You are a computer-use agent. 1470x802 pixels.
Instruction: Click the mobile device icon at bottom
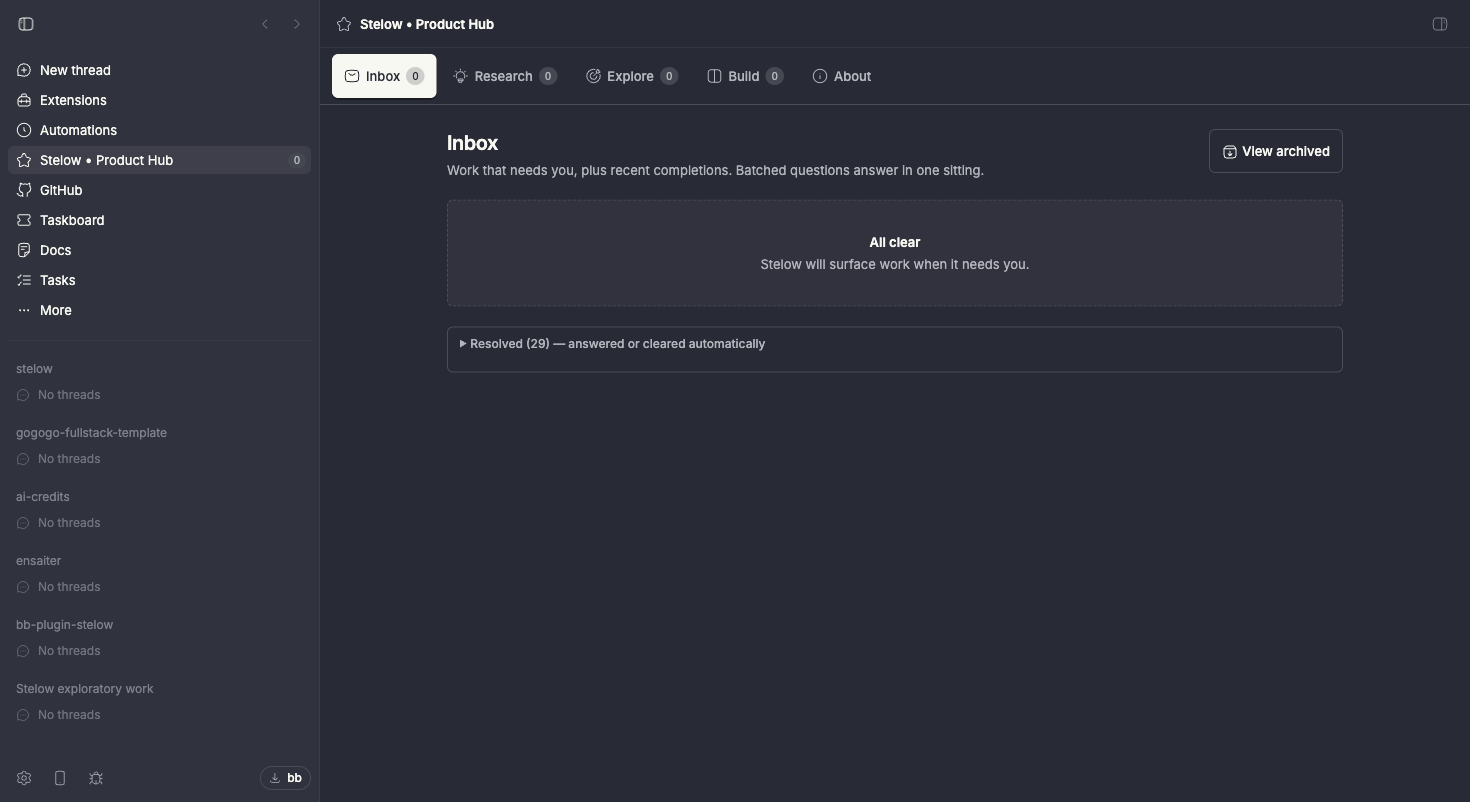click(x=60, y=778)
